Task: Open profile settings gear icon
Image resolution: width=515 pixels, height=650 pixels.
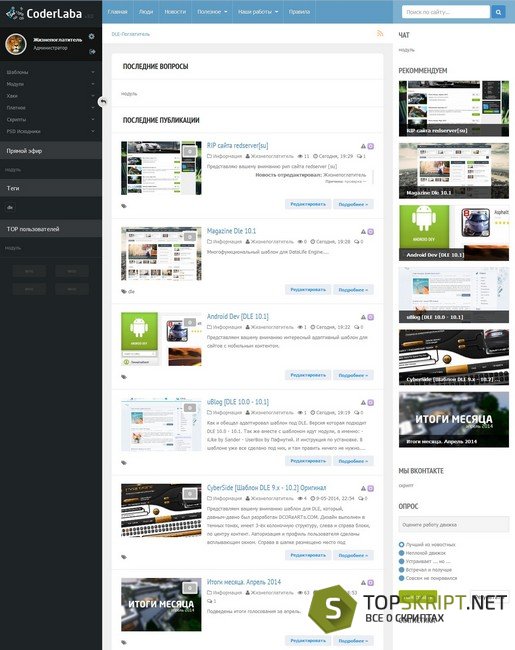Action: (92, 36)
